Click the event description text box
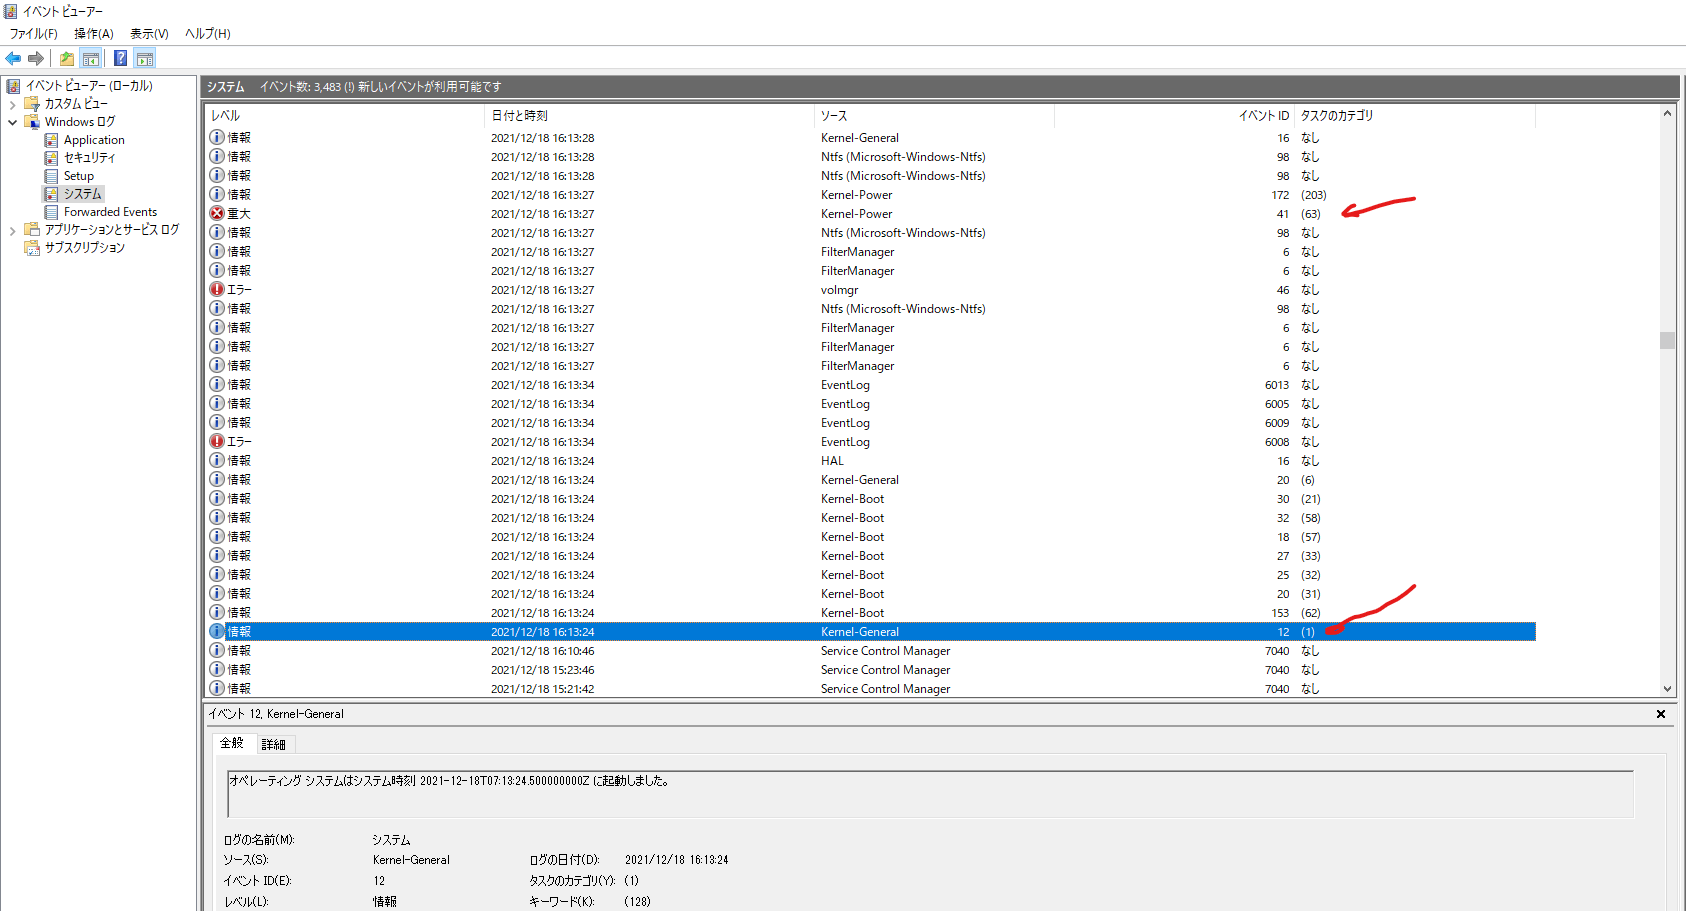This screenshot has height=911, width=1686. [x=930, y=794]
